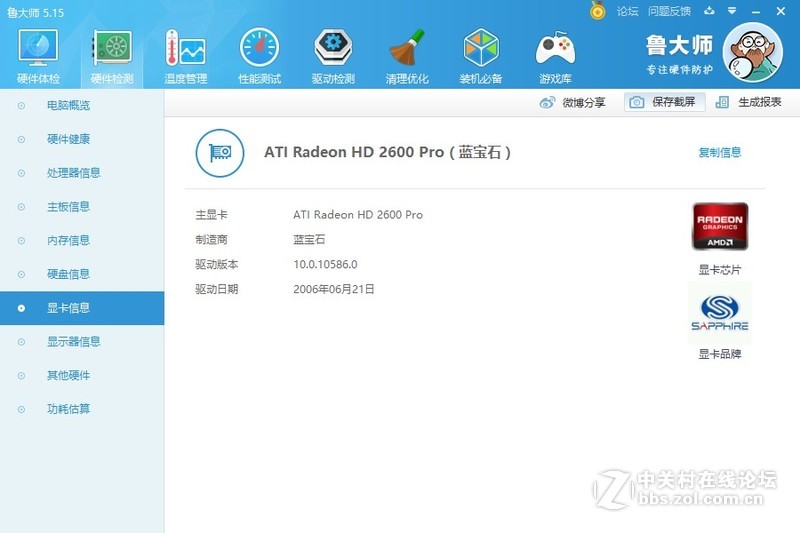Click the Sapphire brand logo
This screenshot has height=533, width=800.
pos(720,312)
